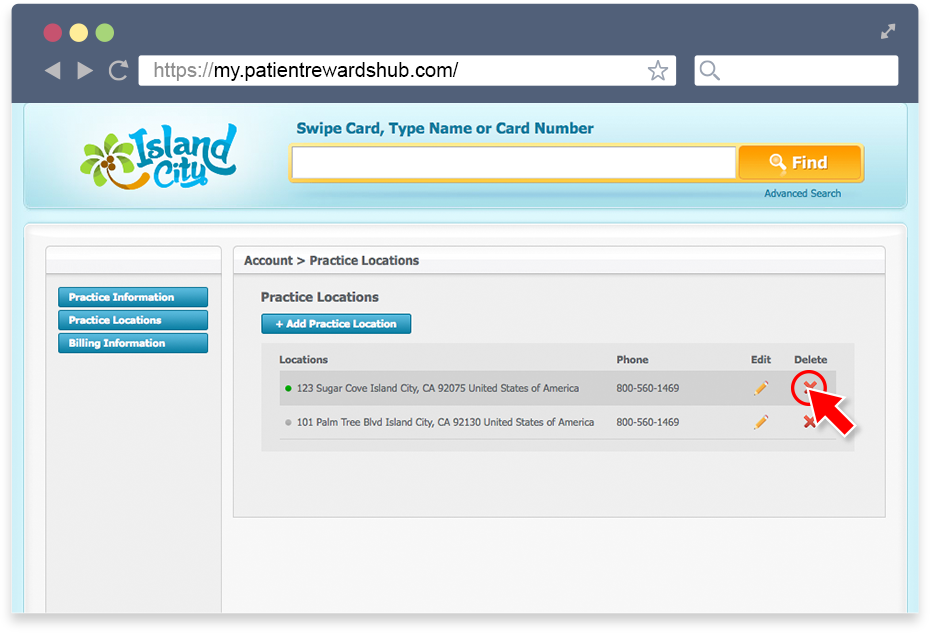Click the phone number for 101 Palm Tree Blvd

coord(648,422)
